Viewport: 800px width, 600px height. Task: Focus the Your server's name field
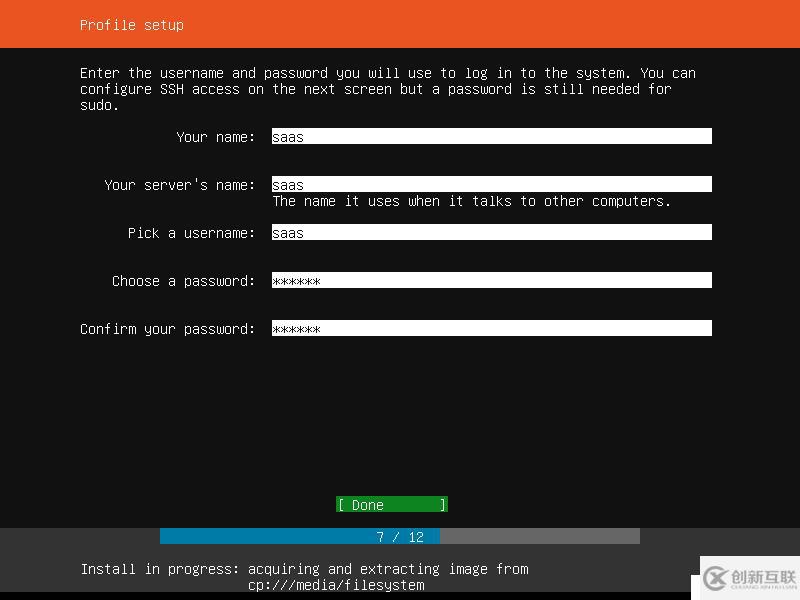pos(491,184)
